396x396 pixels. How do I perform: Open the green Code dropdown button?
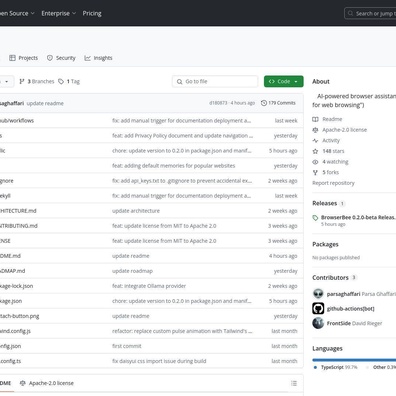pos(284,81)
